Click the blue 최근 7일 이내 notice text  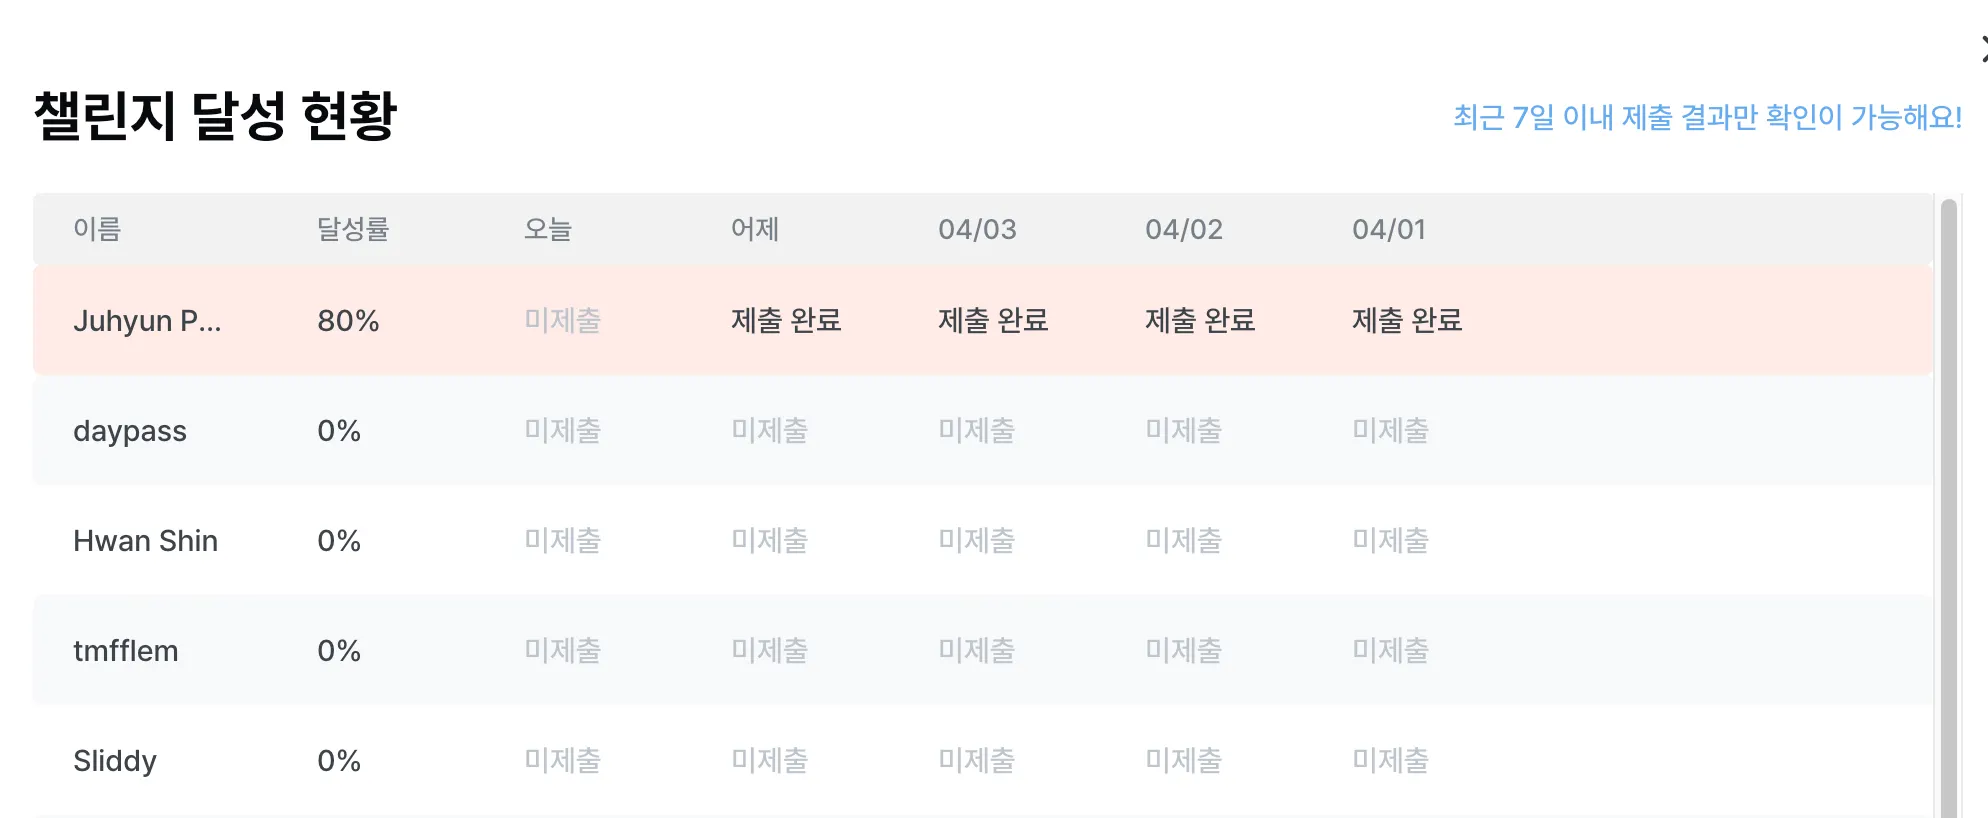coord(1707,117)
